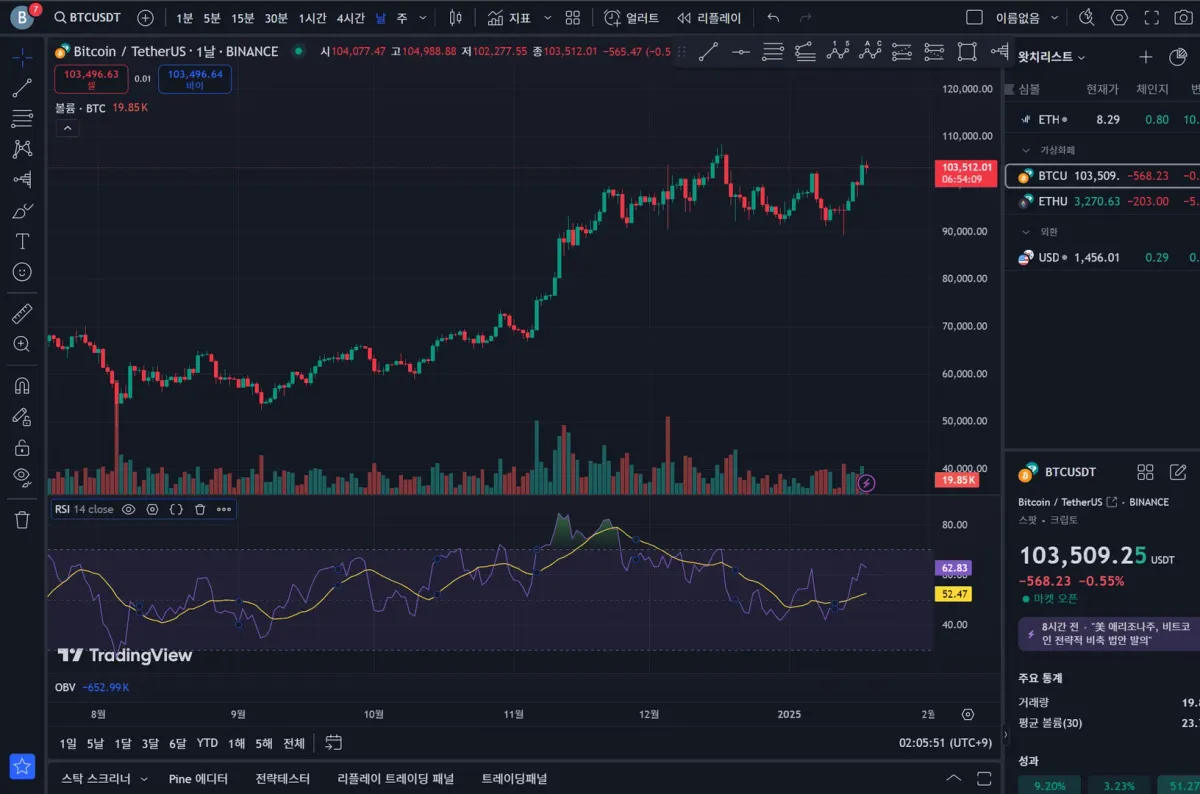The width and height of the screenshot is (1200, 794).
Task: Select the text annotation tool
Action: tap(21, 241)
